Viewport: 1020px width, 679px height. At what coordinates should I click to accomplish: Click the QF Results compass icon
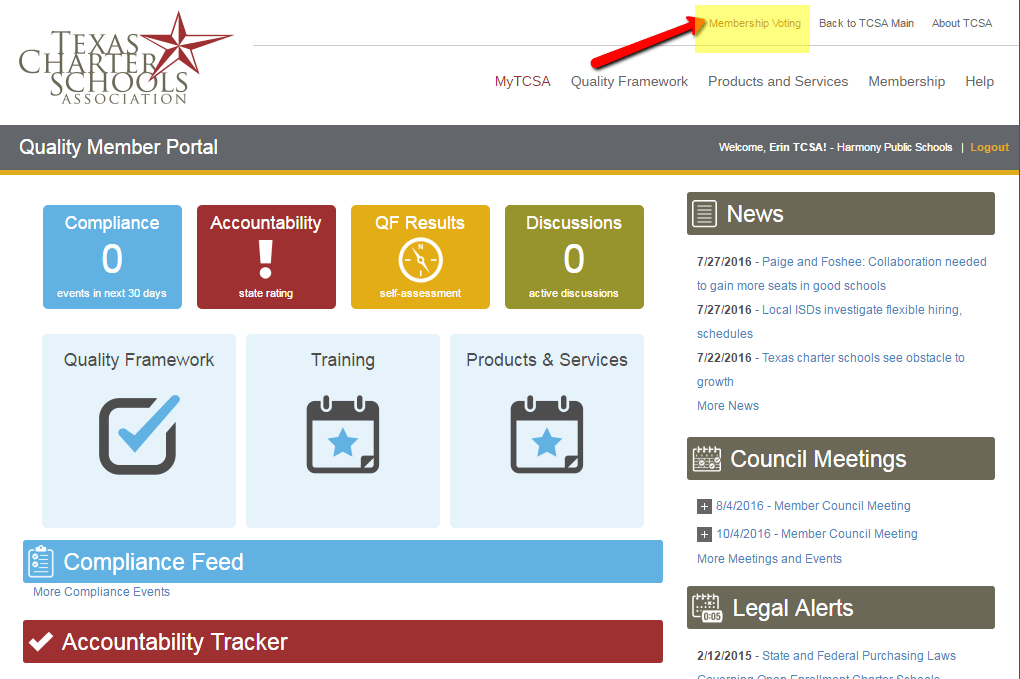pyautogui.click(x=420, y=260)
